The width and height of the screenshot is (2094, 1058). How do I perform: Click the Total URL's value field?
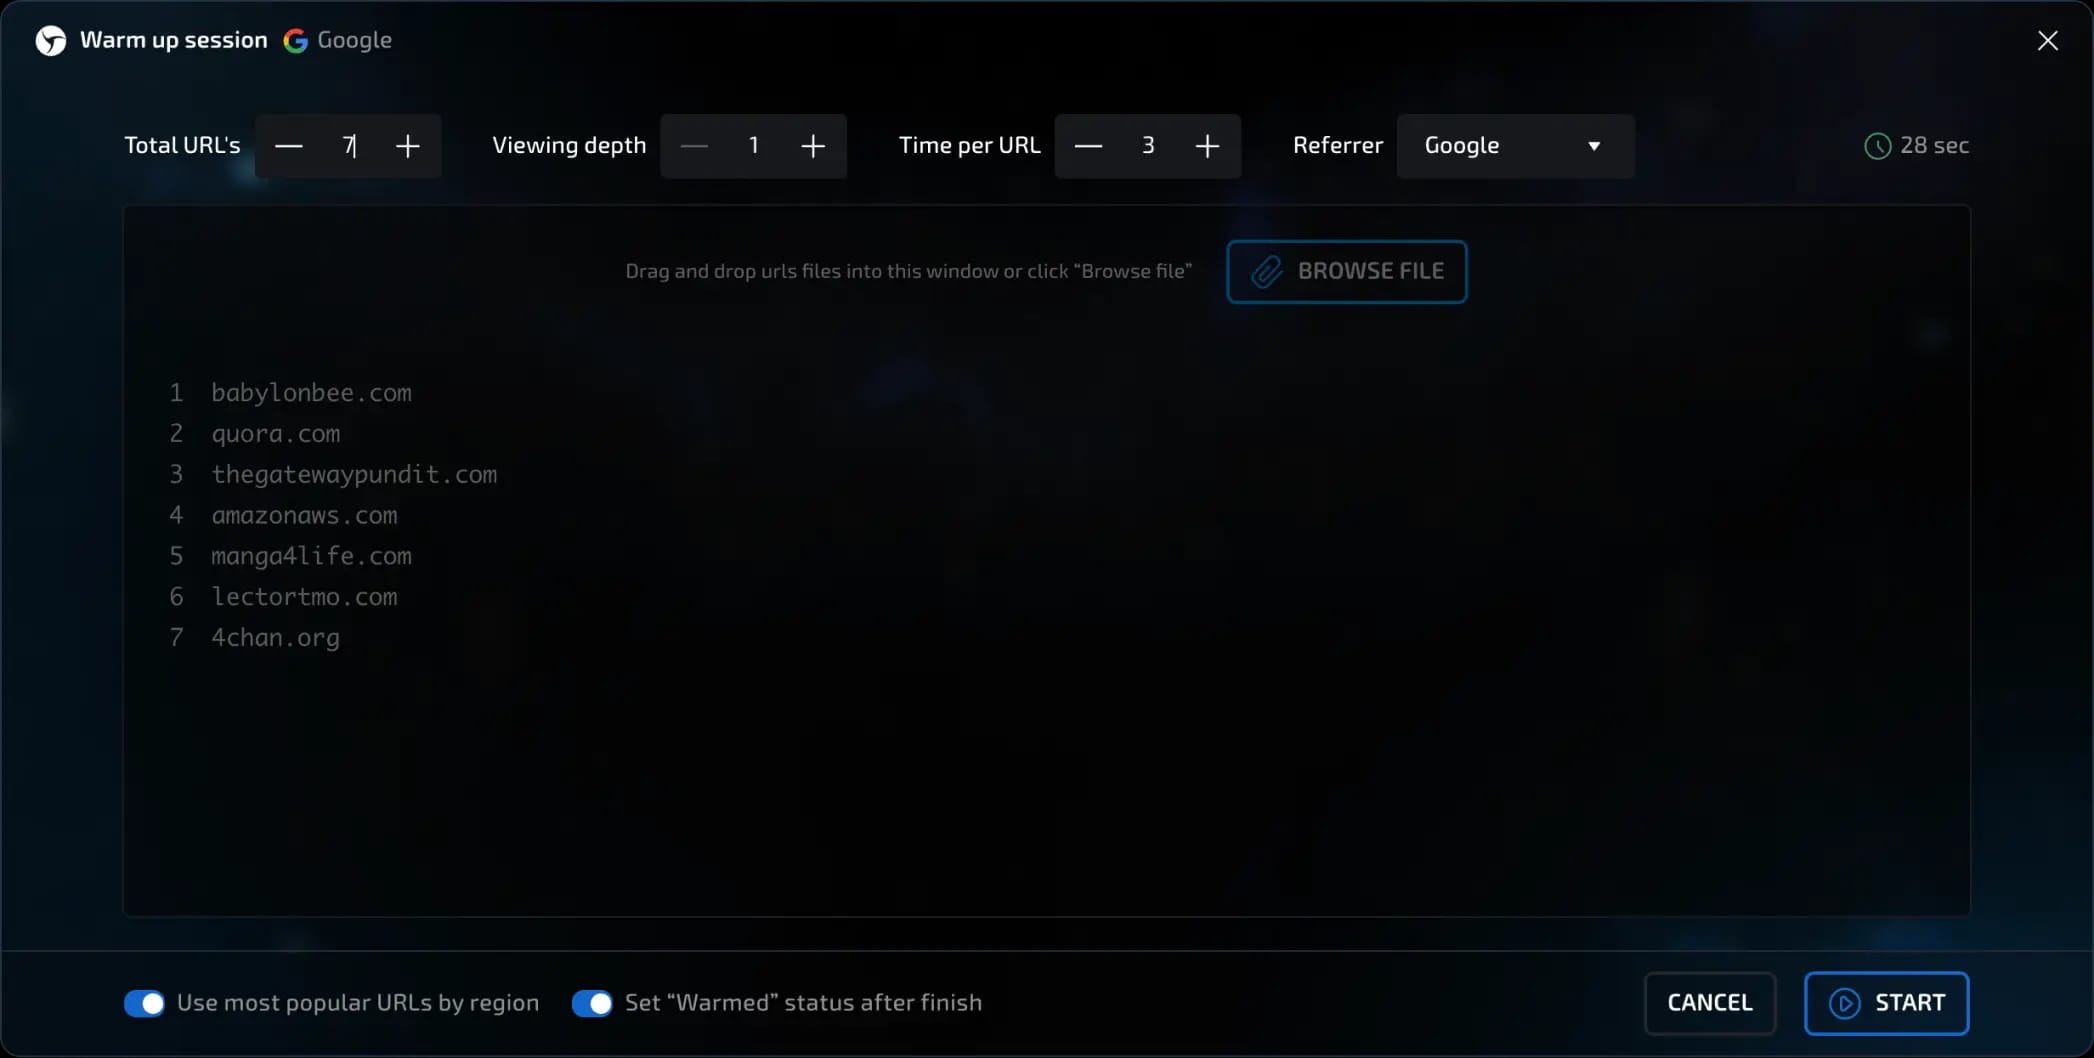(348, 146)
